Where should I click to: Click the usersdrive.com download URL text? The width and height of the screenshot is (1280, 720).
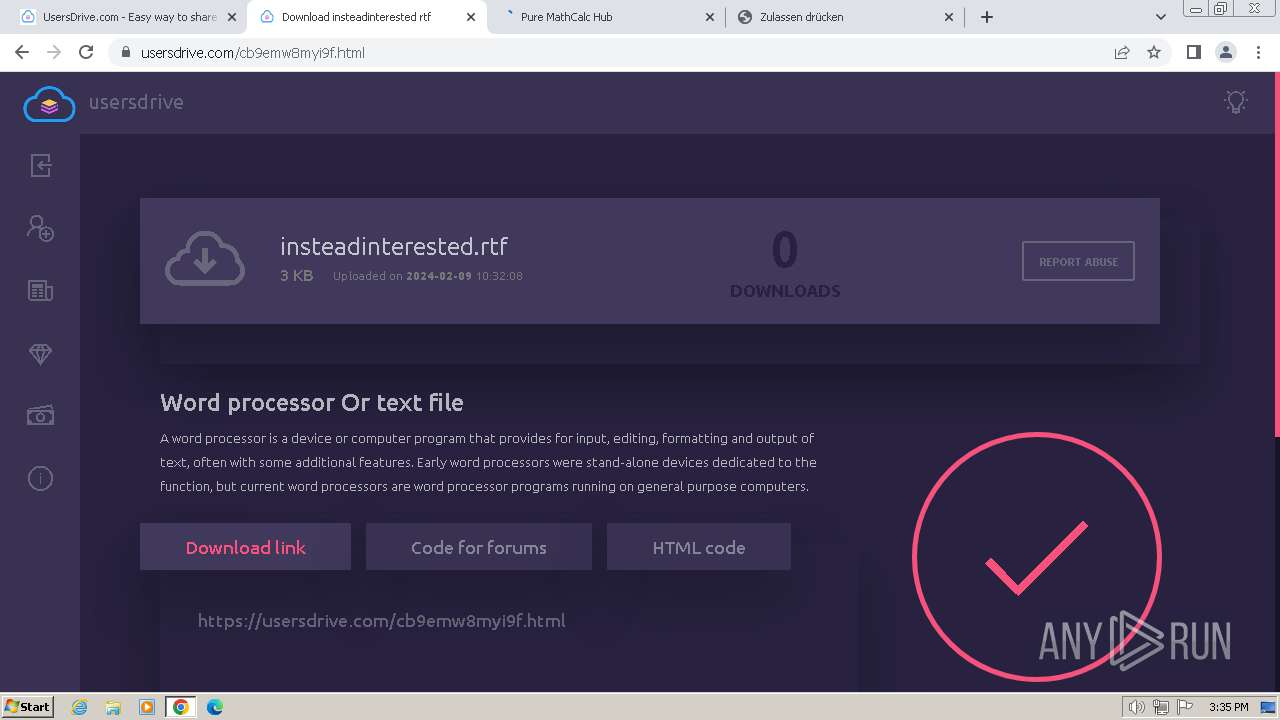pyautogui.click(x=381, y=621)
